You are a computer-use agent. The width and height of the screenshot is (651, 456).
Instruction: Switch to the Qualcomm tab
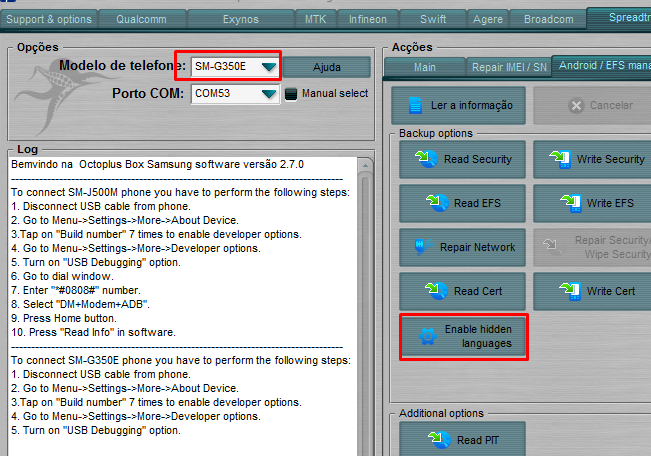tap(142, 19)
